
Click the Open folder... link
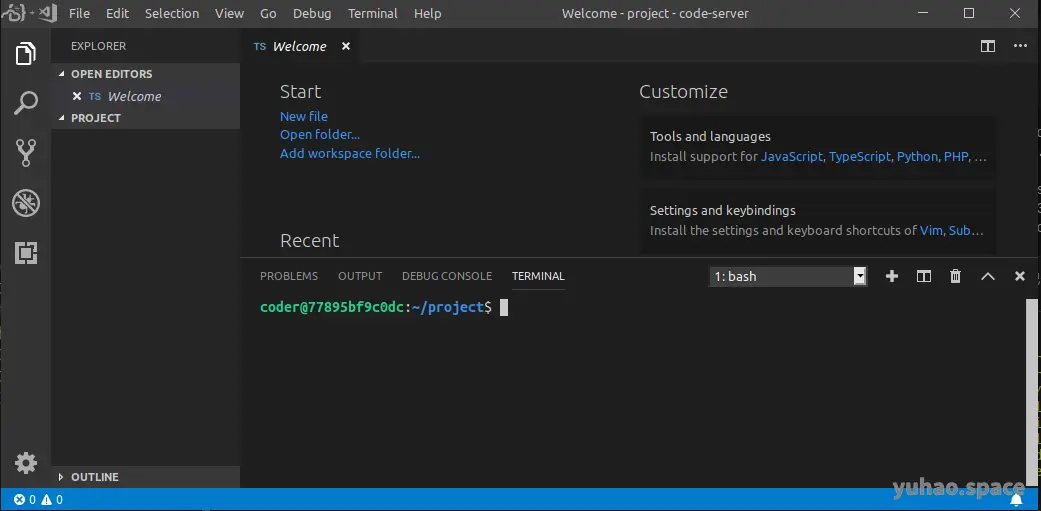[320, 135]
